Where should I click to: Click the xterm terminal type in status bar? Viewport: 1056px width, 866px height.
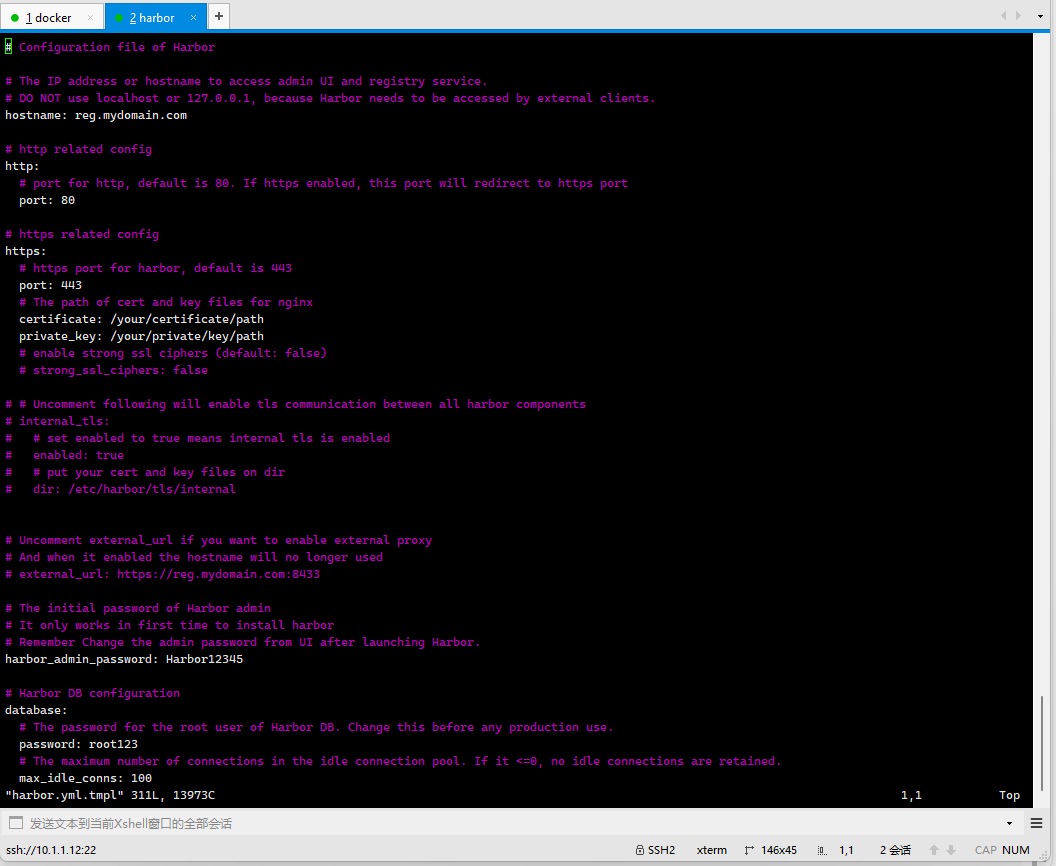711,850
